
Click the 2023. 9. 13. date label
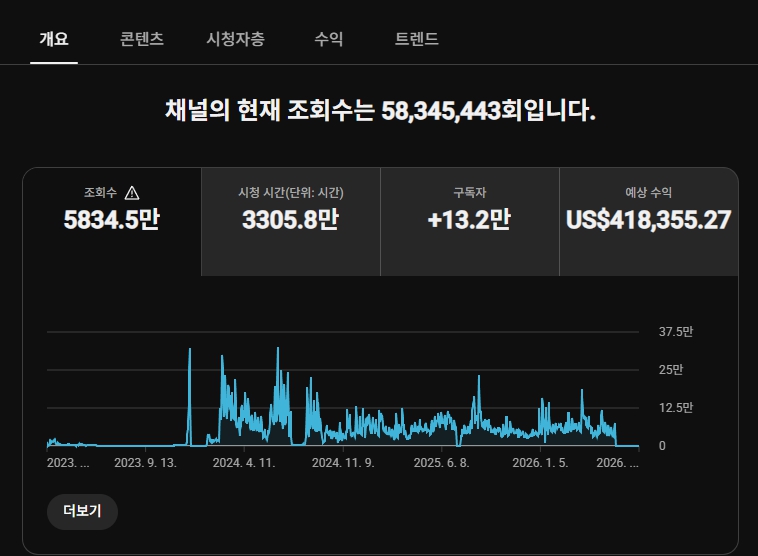pos(146,463)
